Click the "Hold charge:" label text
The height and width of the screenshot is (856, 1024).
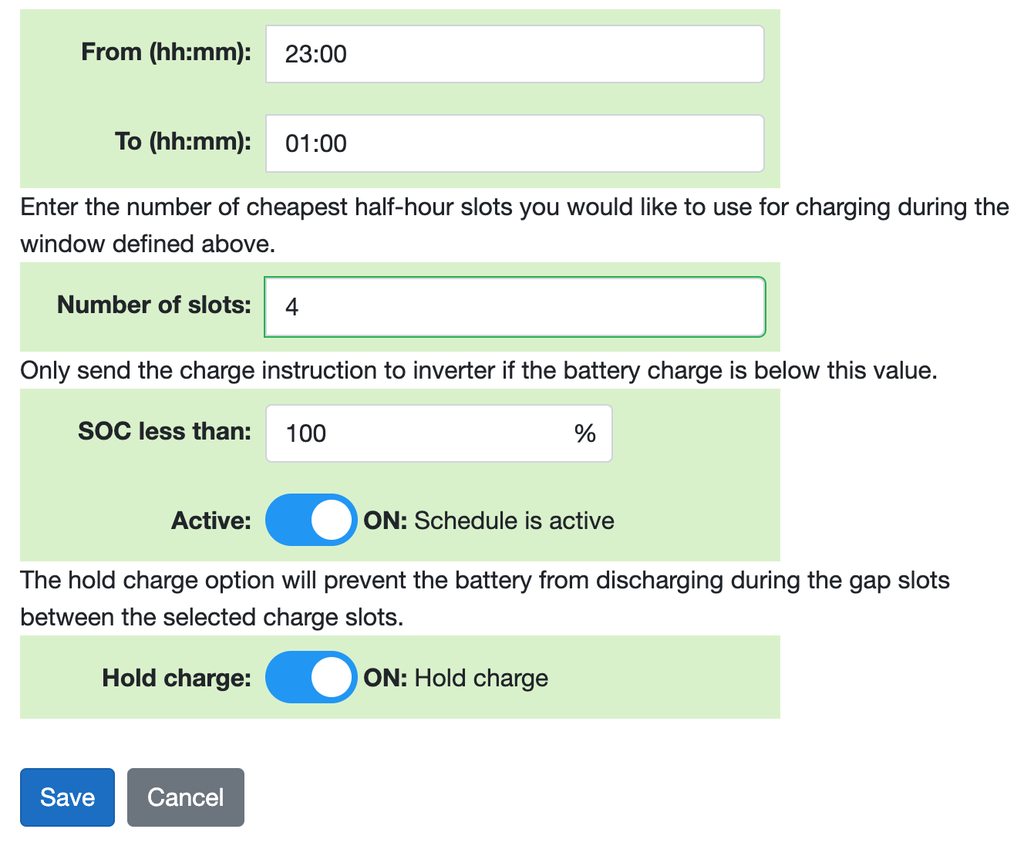tap(176, 678)
